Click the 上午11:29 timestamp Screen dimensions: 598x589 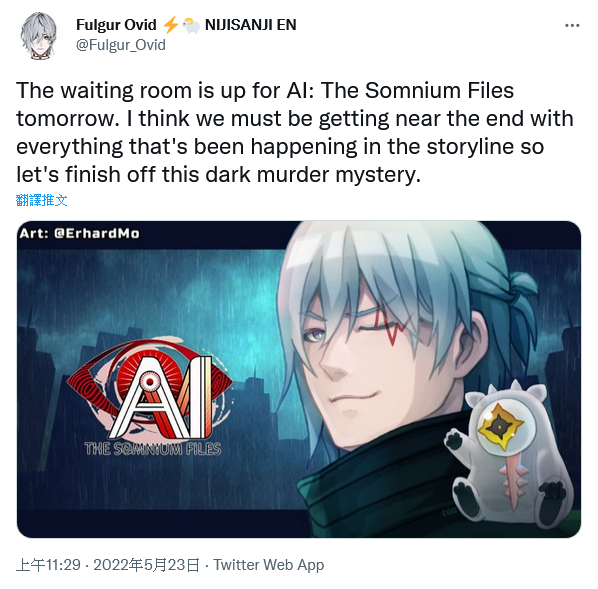[48, 565]
